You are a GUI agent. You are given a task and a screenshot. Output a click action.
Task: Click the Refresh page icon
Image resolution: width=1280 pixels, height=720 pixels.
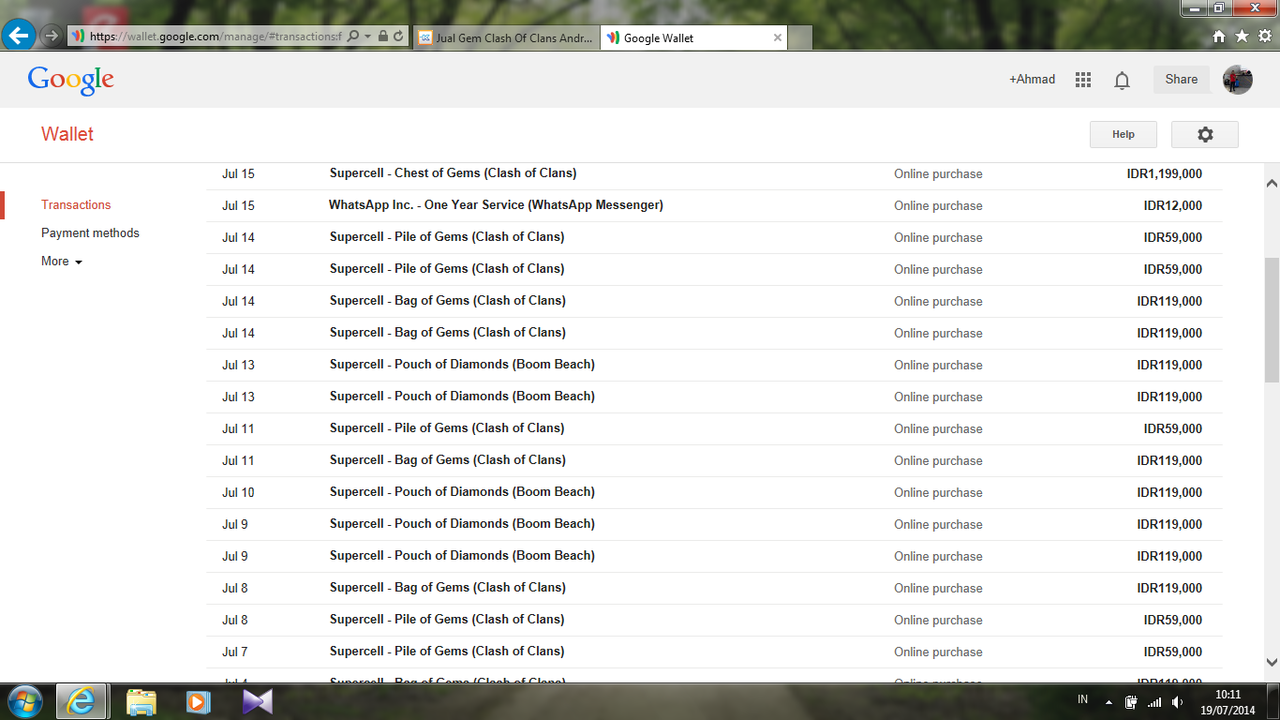398,36
